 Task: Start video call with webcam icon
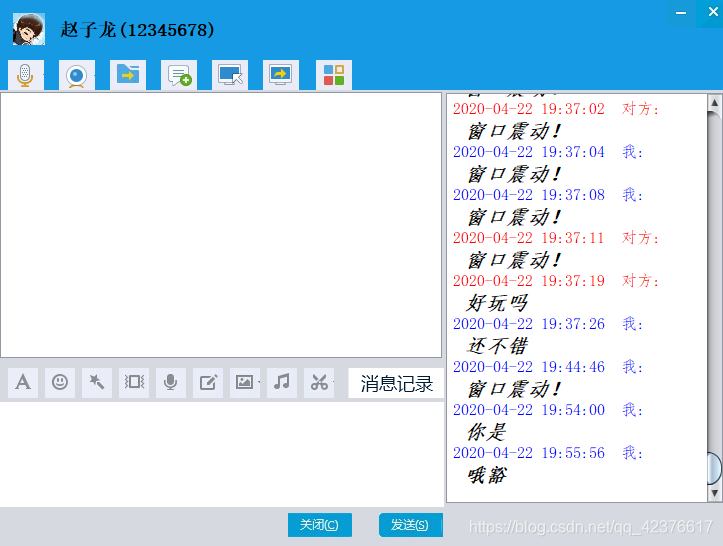click(77, 75)
